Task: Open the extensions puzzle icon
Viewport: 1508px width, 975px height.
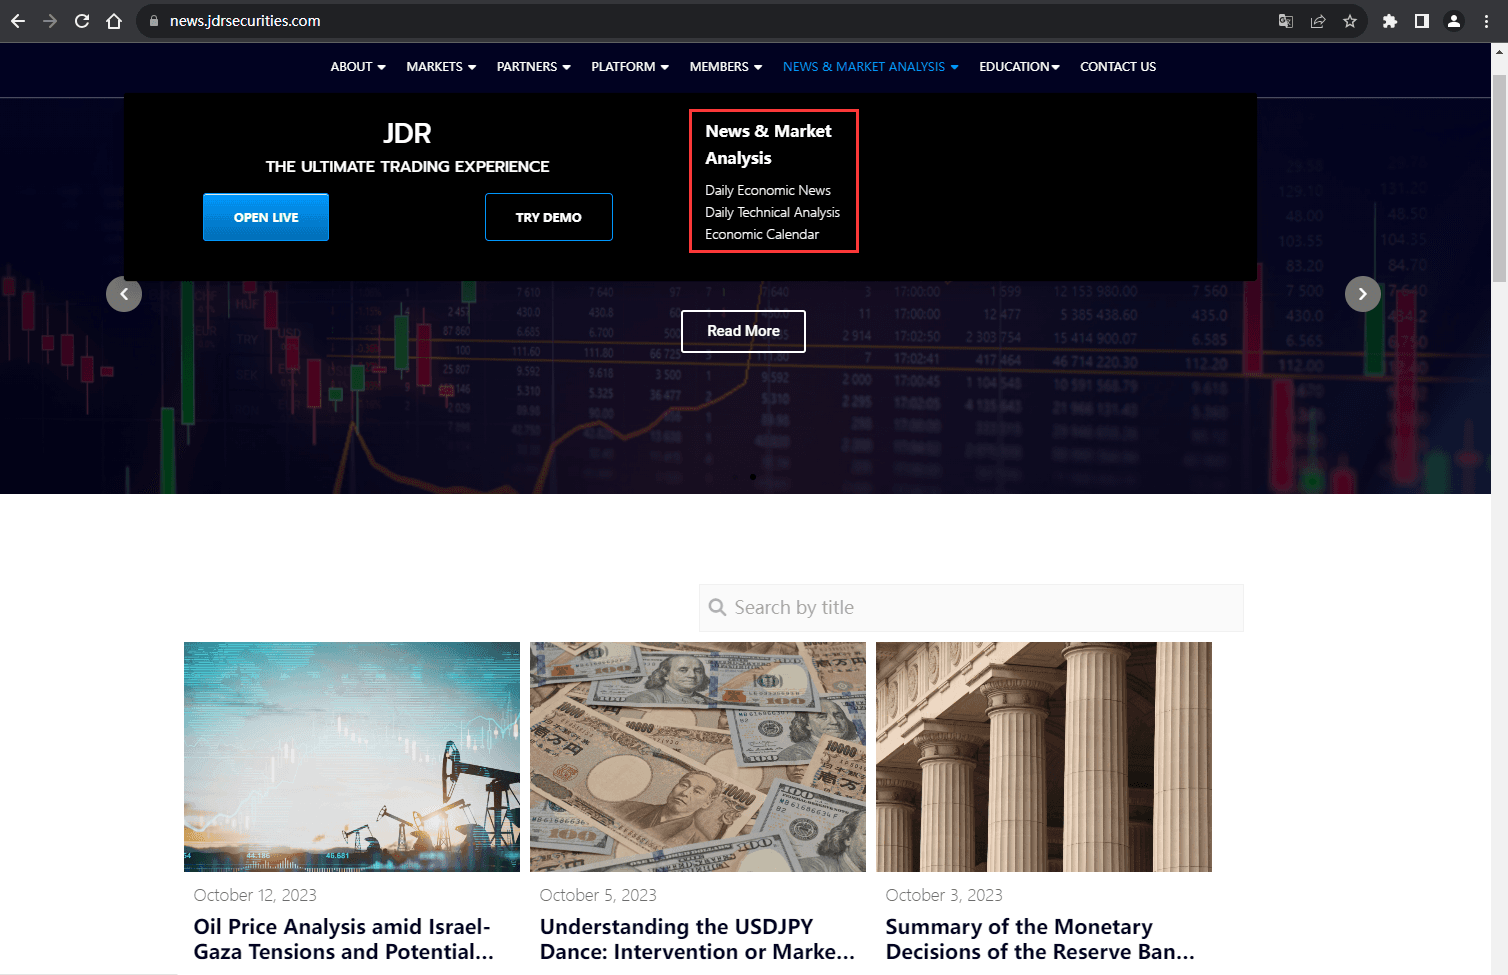Action: point(1390,21)
